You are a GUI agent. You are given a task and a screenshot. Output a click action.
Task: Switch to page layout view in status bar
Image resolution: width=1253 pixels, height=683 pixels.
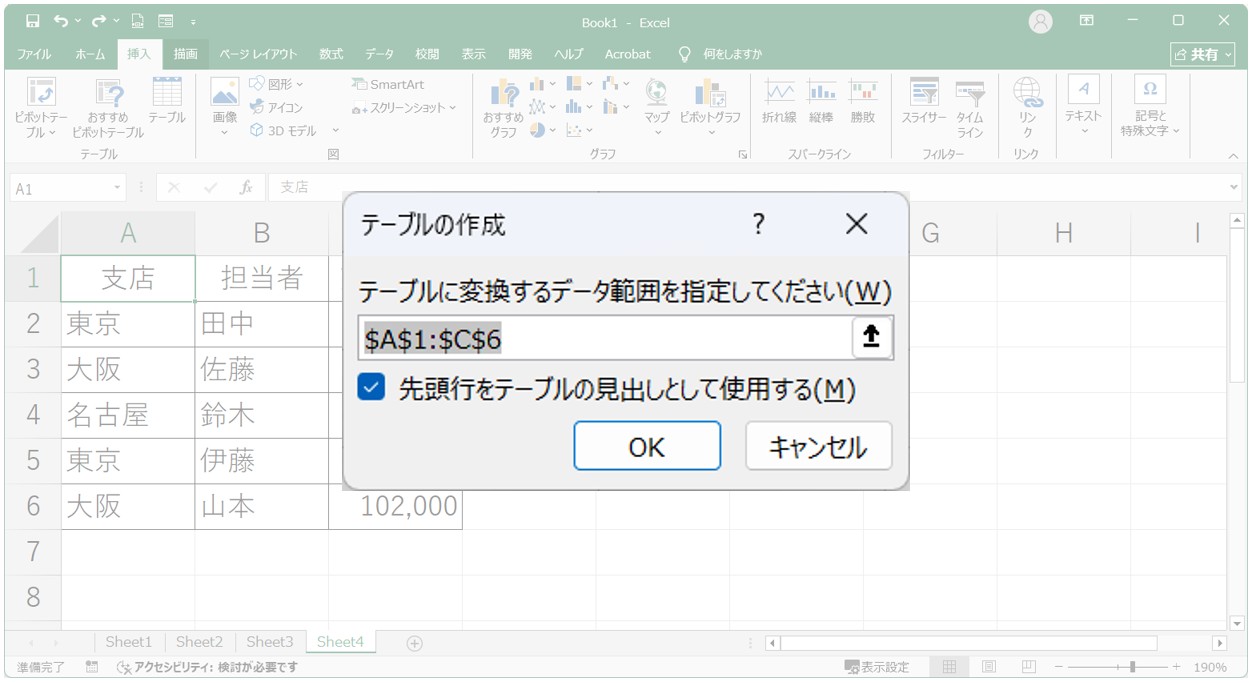(x=988, y=667)
